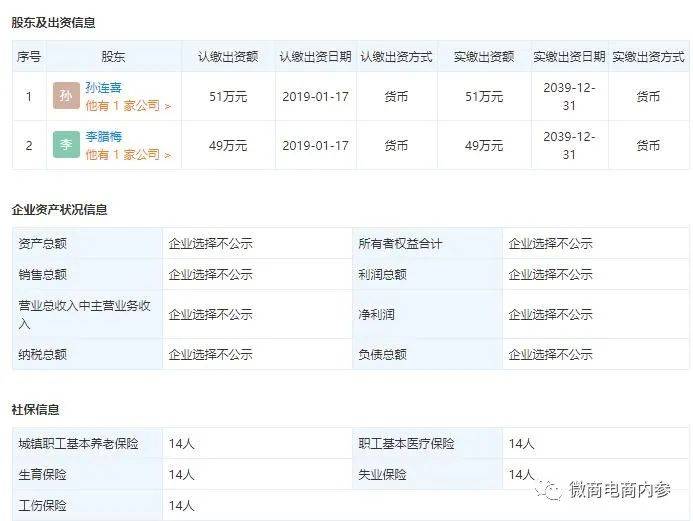This screenshot has width=693, height=521.
Task: Expand arrow next to 李腊梅's companies
Action: [x=168, y=156]
